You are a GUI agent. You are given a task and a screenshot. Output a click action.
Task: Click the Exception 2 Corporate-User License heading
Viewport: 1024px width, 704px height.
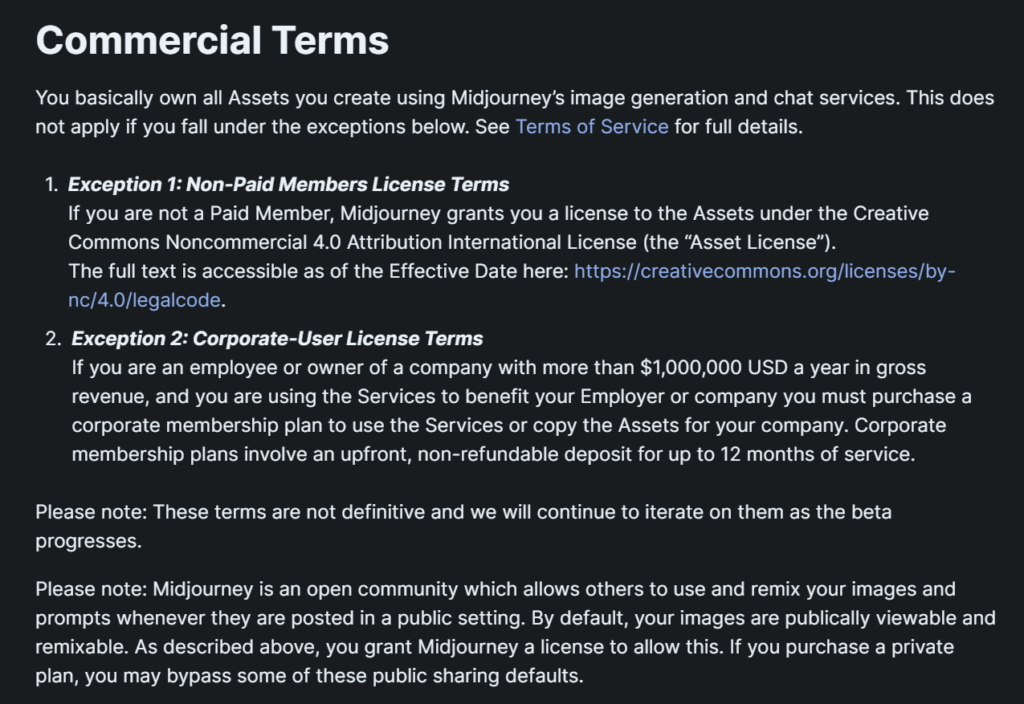click(x=277, y=339)
